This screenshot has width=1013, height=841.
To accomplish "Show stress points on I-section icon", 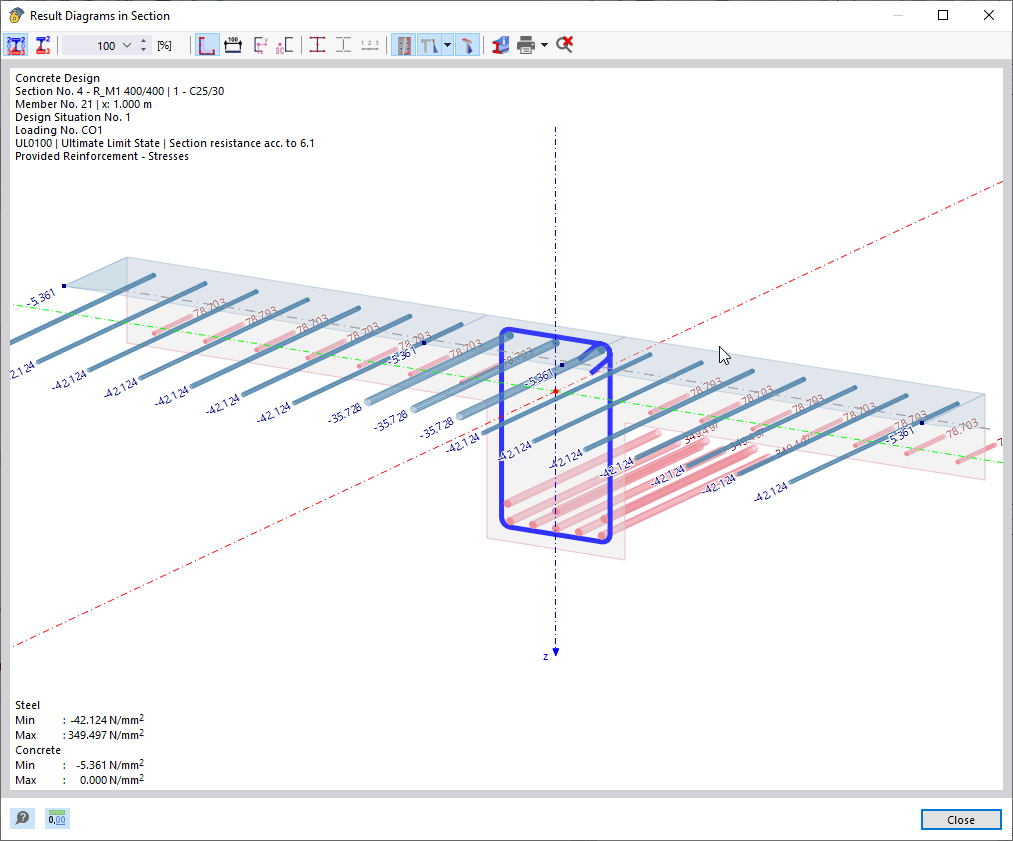I will click(x=317, y=45).
